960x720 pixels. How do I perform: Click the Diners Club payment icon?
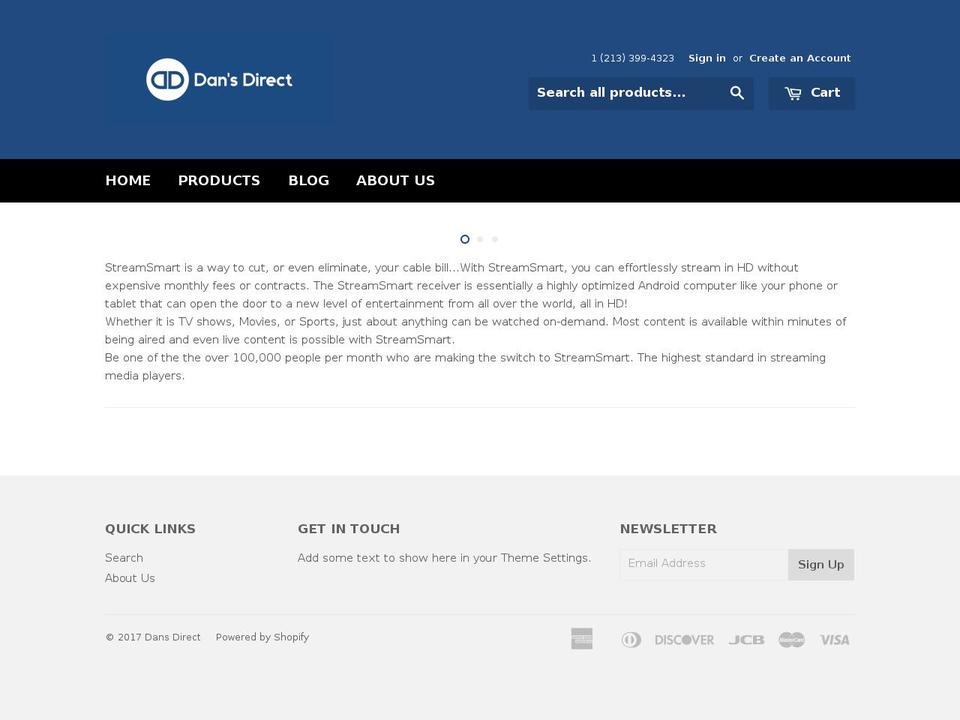(631, 640)
